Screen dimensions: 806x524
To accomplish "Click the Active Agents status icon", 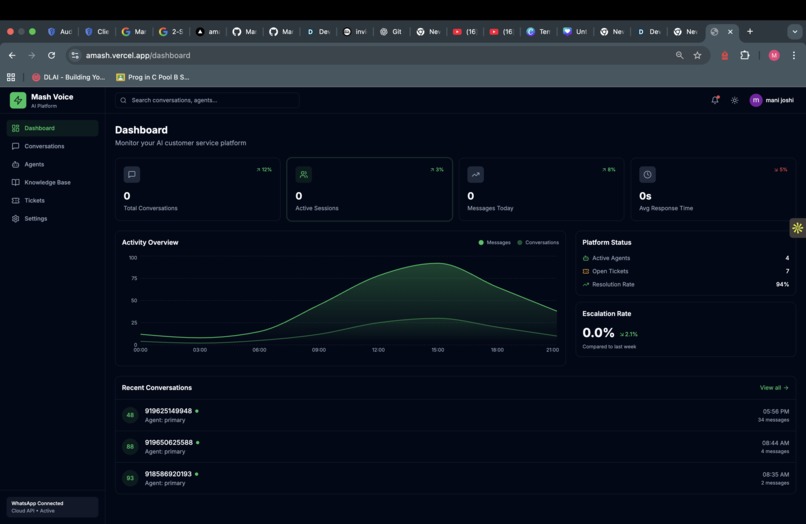I will click(585, 258).
